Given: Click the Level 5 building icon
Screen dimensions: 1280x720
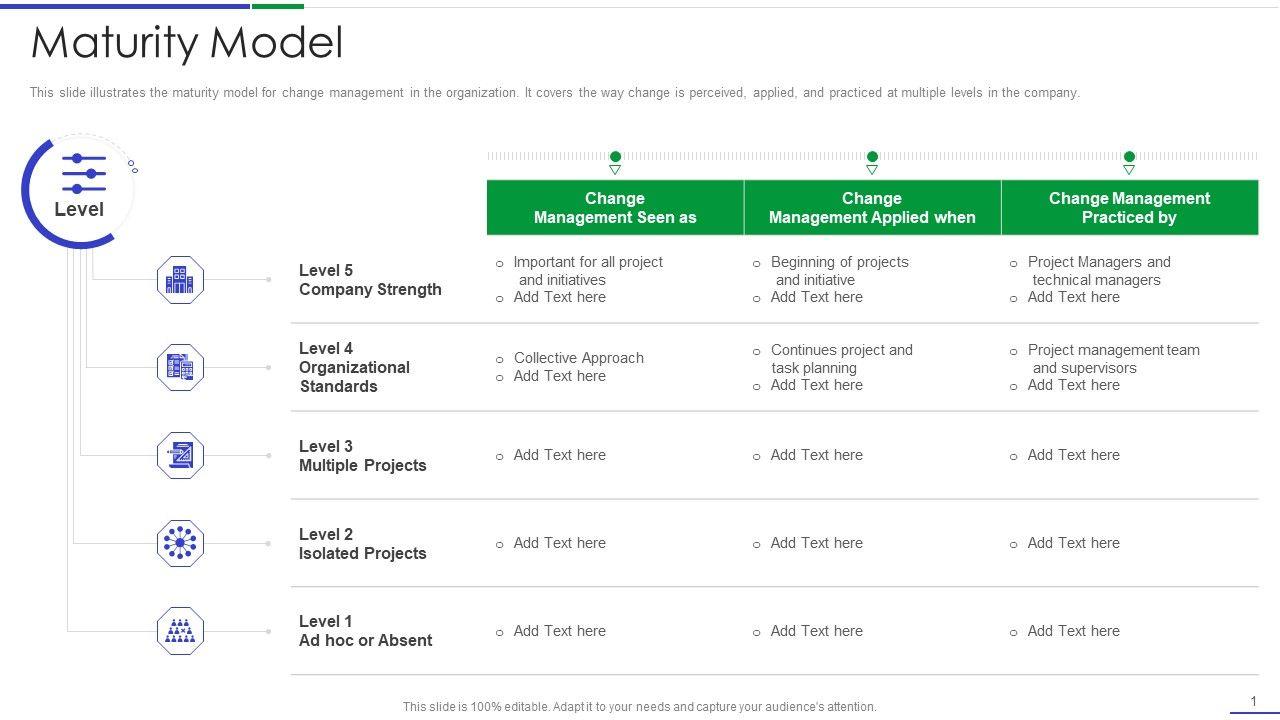Looking at the screenshot, I should click(x=180, y=280).
